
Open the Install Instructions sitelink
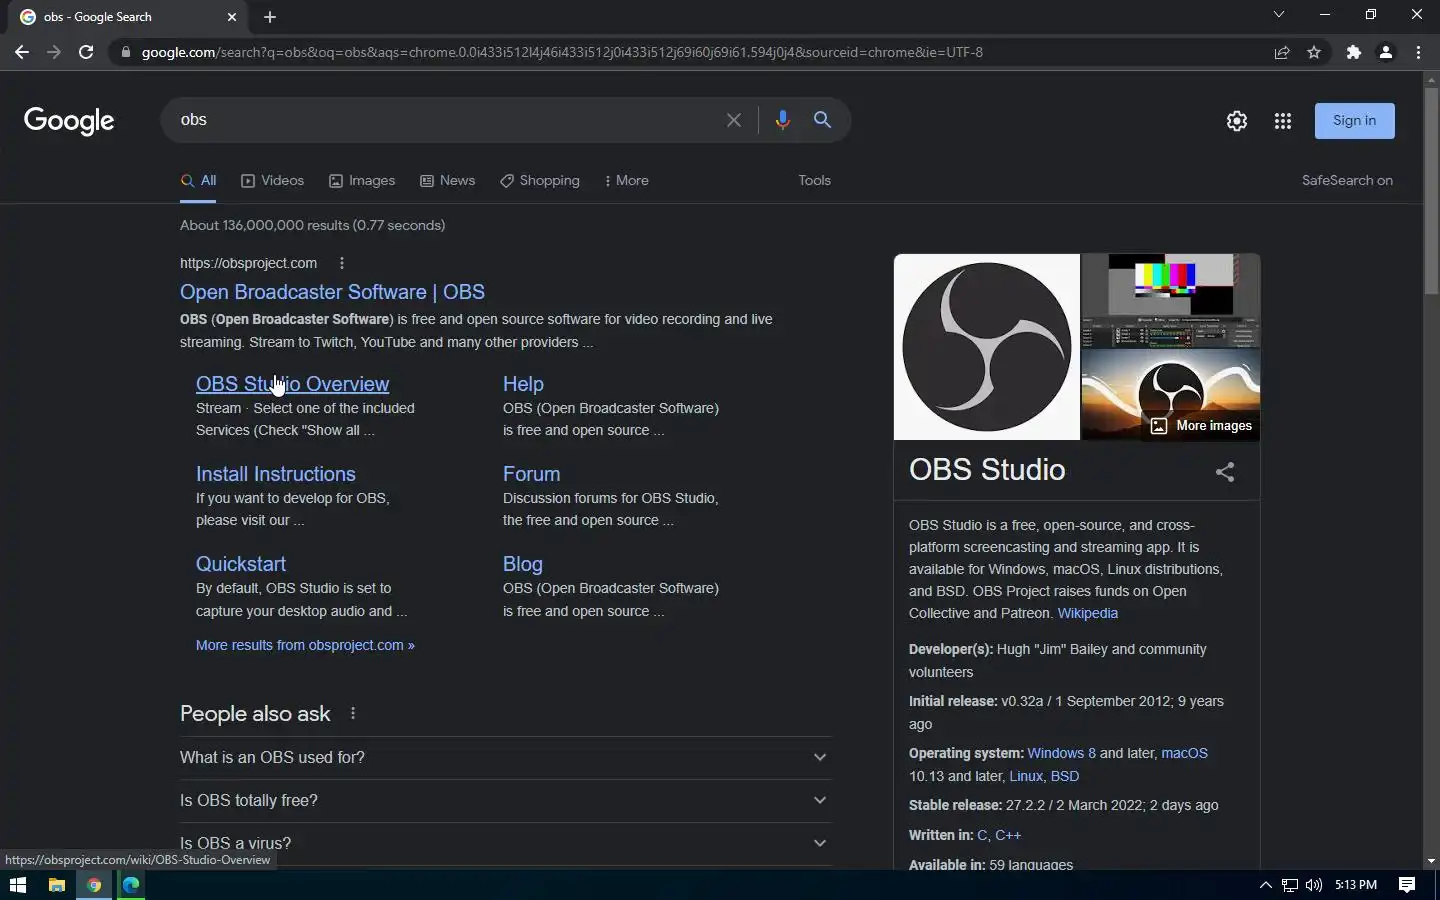click(276, 474)
